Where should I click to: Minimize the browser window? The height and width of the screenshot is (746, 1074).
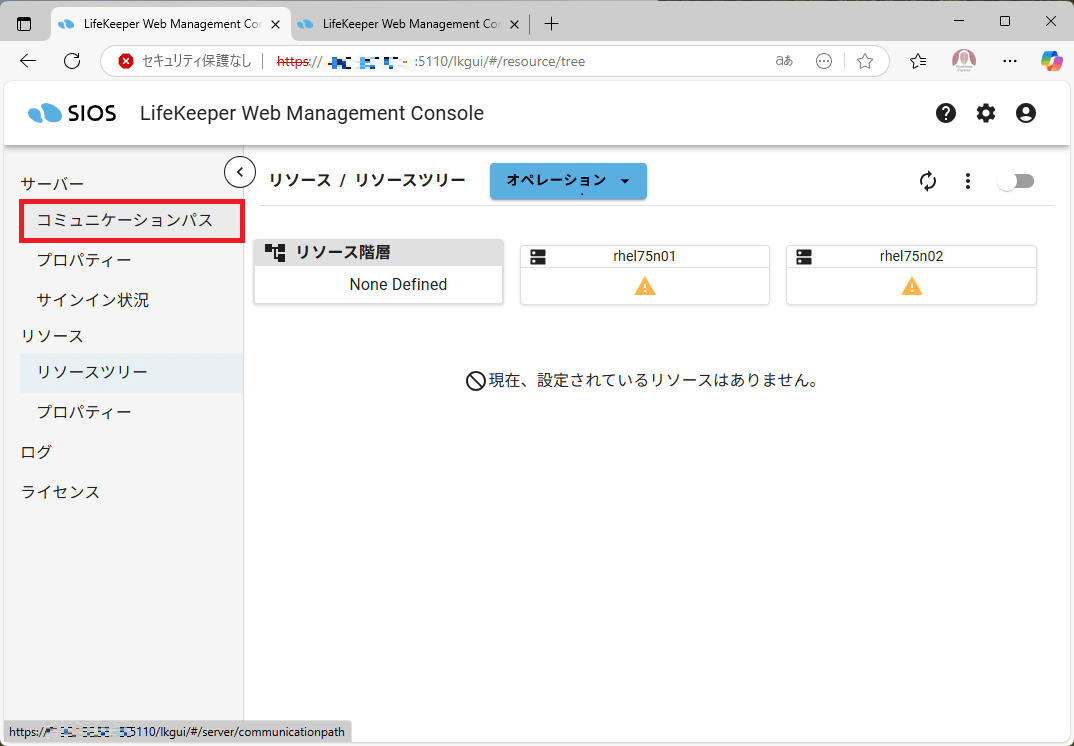(x=959, y=21)
